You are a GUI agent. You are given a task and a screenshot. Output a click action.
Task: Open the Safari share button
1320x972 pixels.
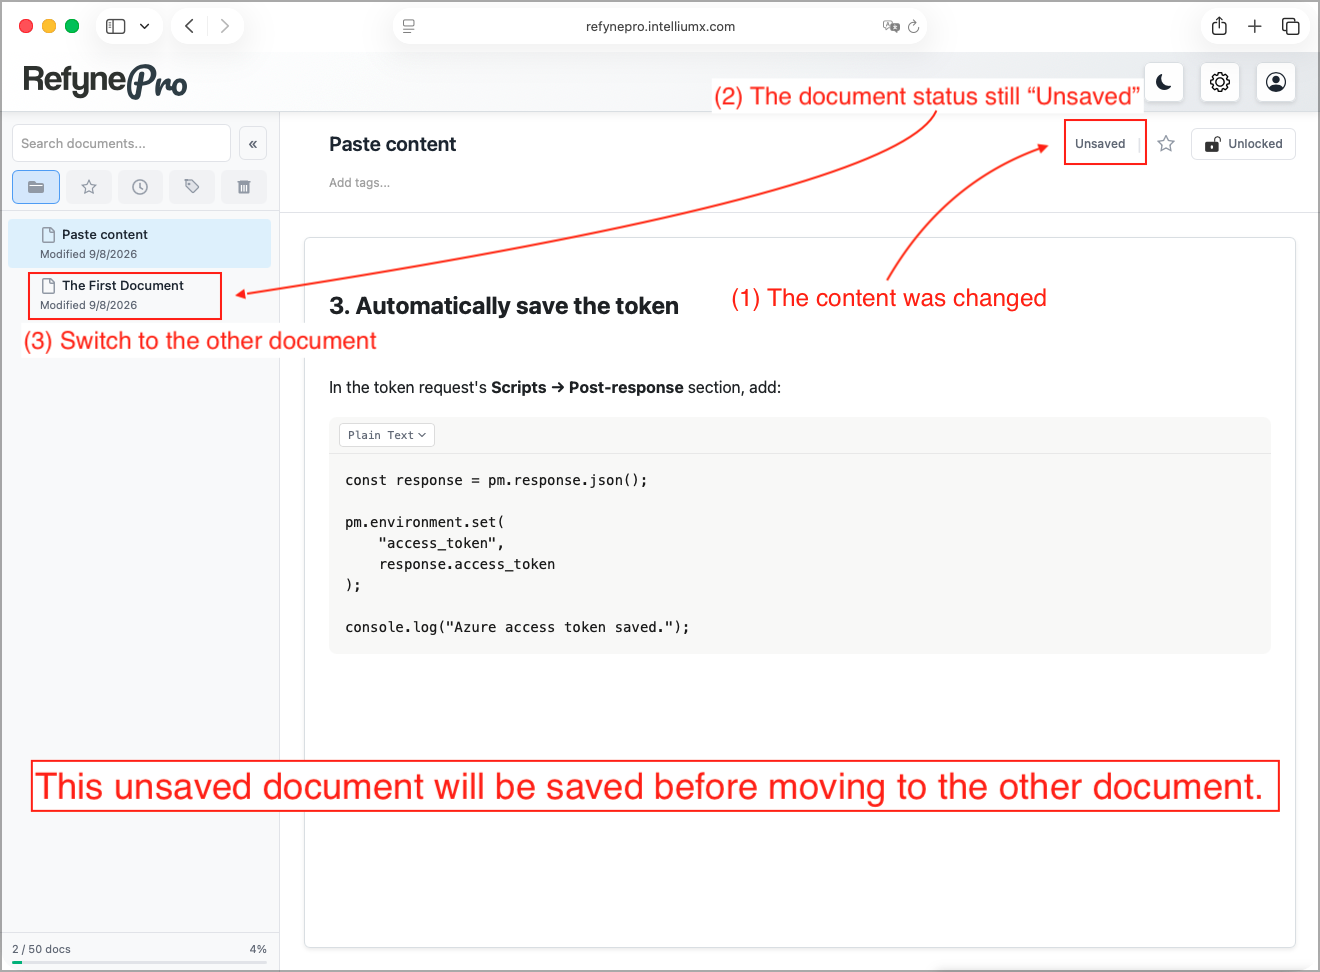(1219, 26)
